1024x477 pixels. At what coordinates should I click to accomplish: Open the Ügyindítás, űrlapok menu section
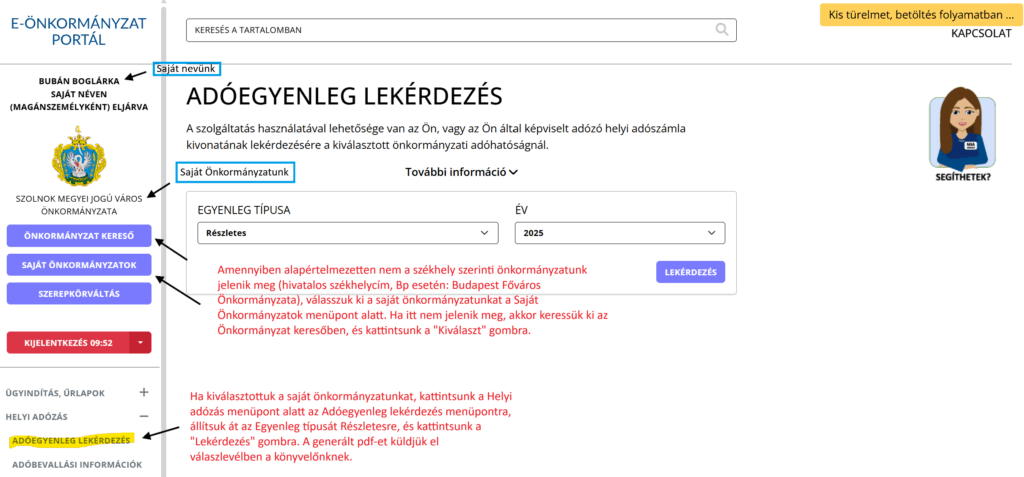54,393
